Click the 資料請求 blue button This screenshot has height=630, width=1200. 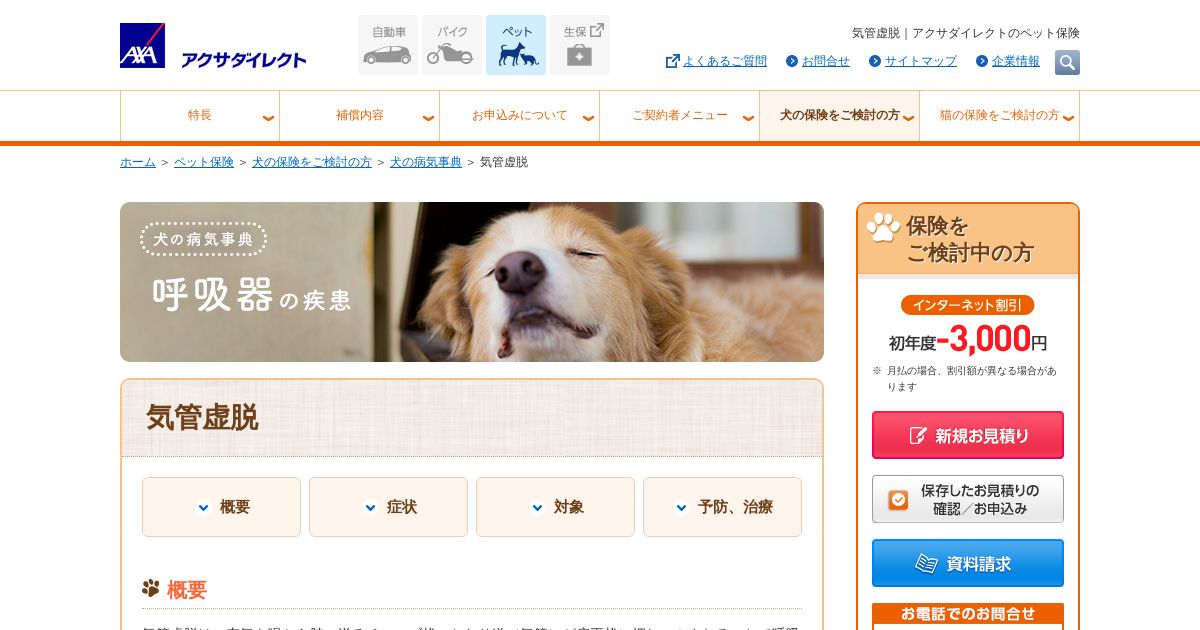point(968,563)
